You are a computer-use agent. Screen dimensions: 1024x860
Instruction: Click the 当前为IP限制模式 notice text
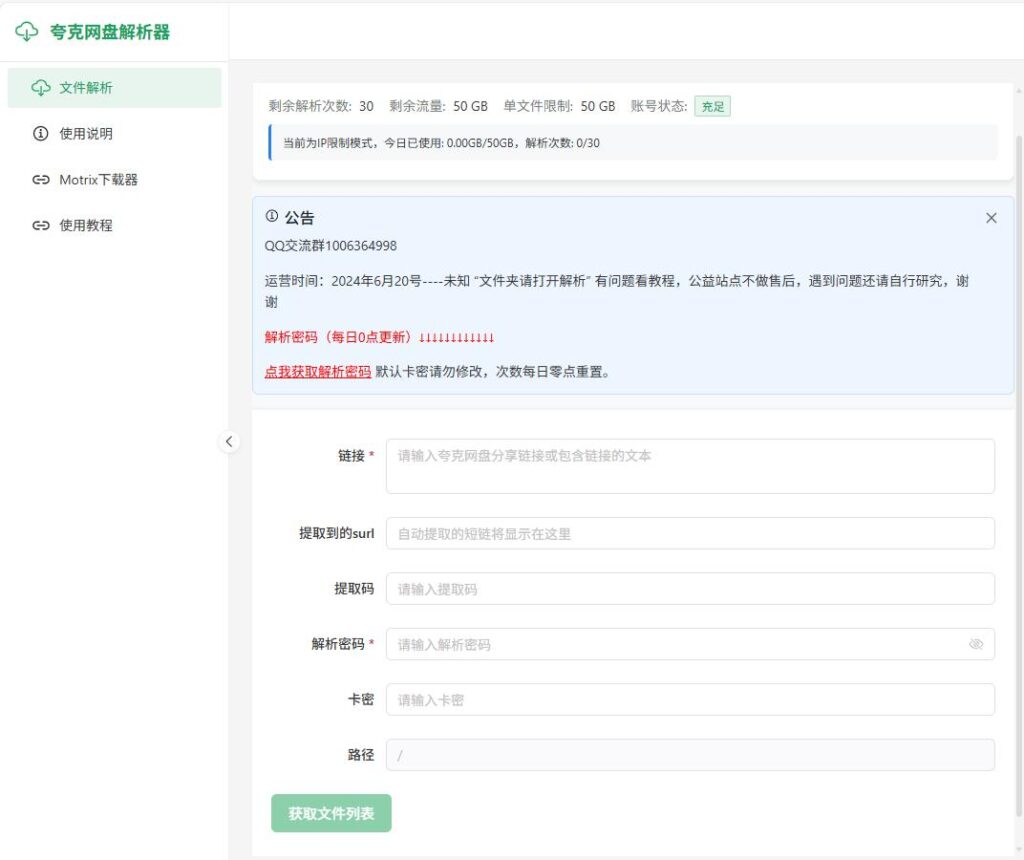441,143
